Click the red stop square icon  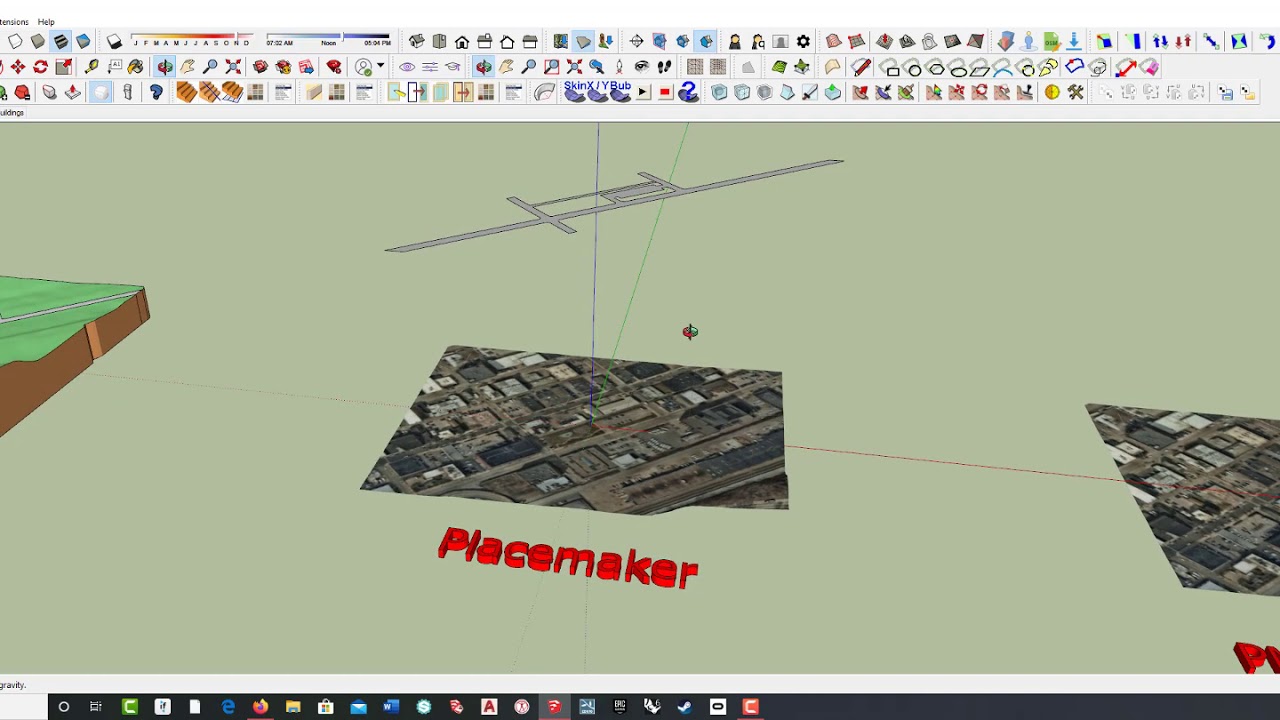click(x=665, y=92)
